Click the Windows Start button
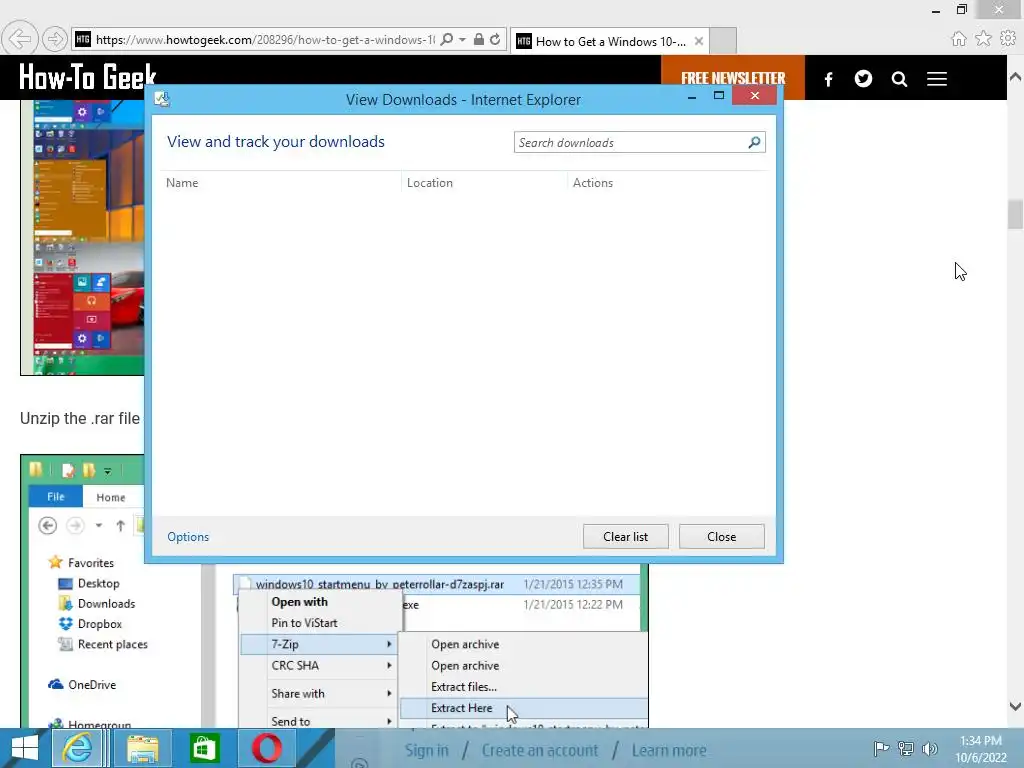This screenshot has height=768, width=1024. pos(24,748)
